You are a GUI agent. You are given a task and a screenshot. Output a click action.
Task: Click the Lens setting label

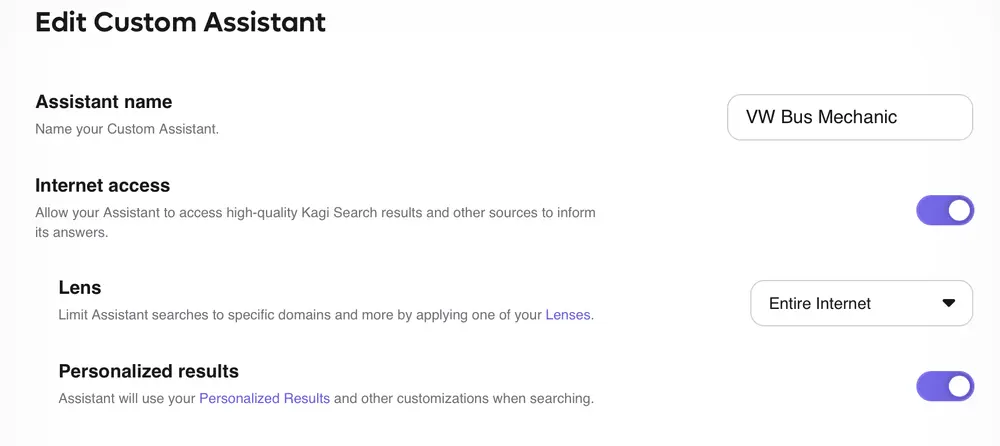[x=80, y=287]
